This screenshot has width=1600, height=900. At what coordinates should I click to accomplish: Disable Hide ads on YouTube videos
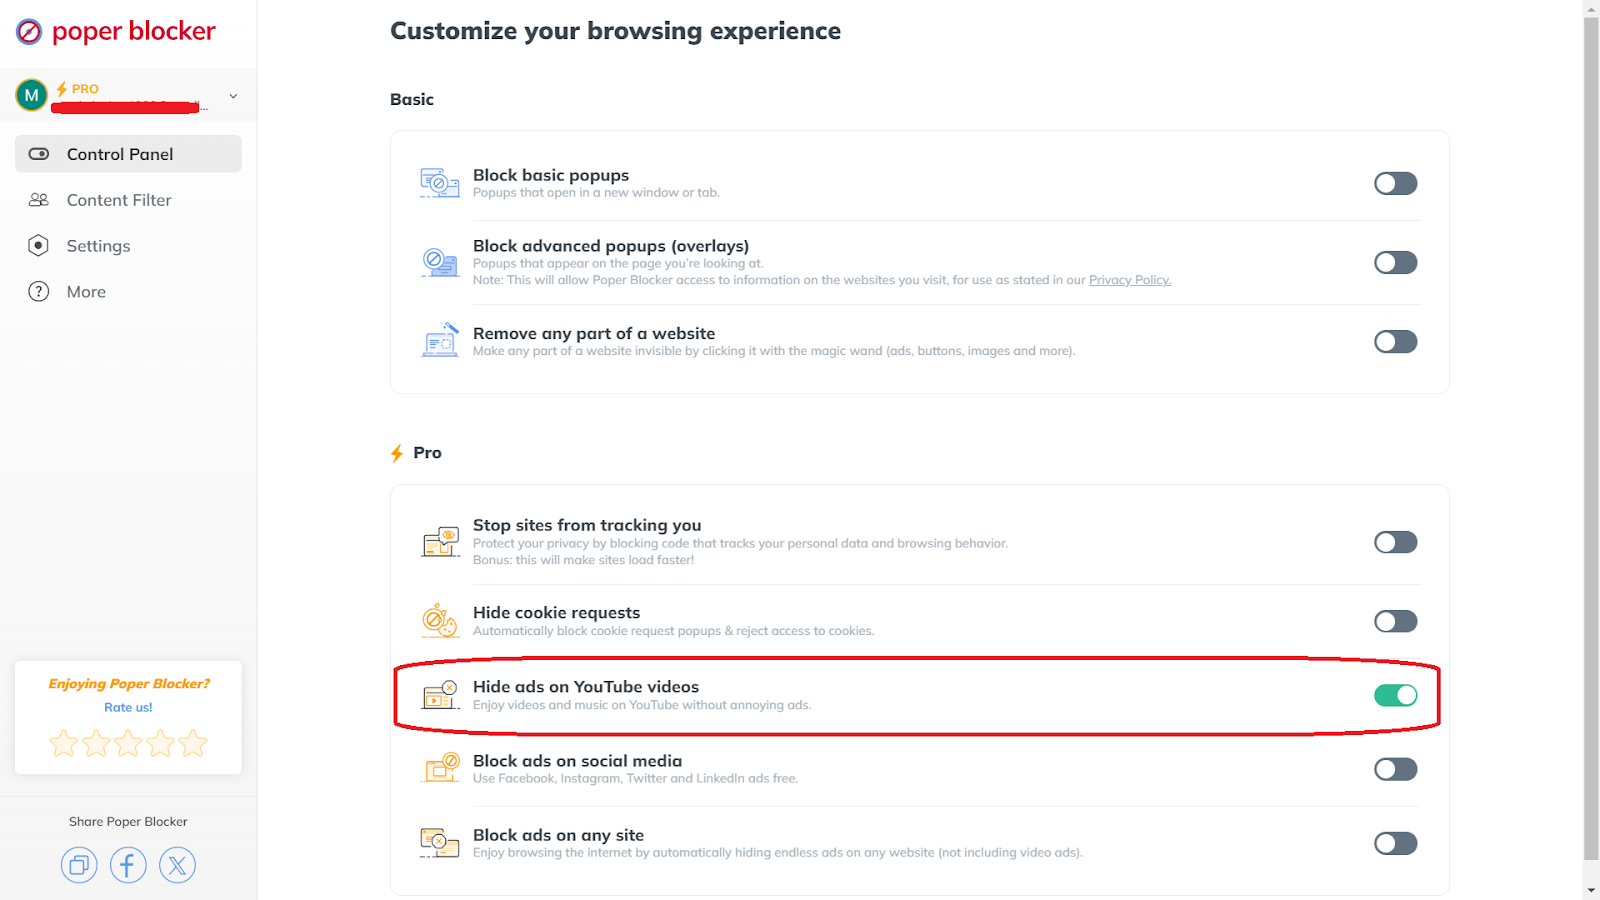point(1395,695)
